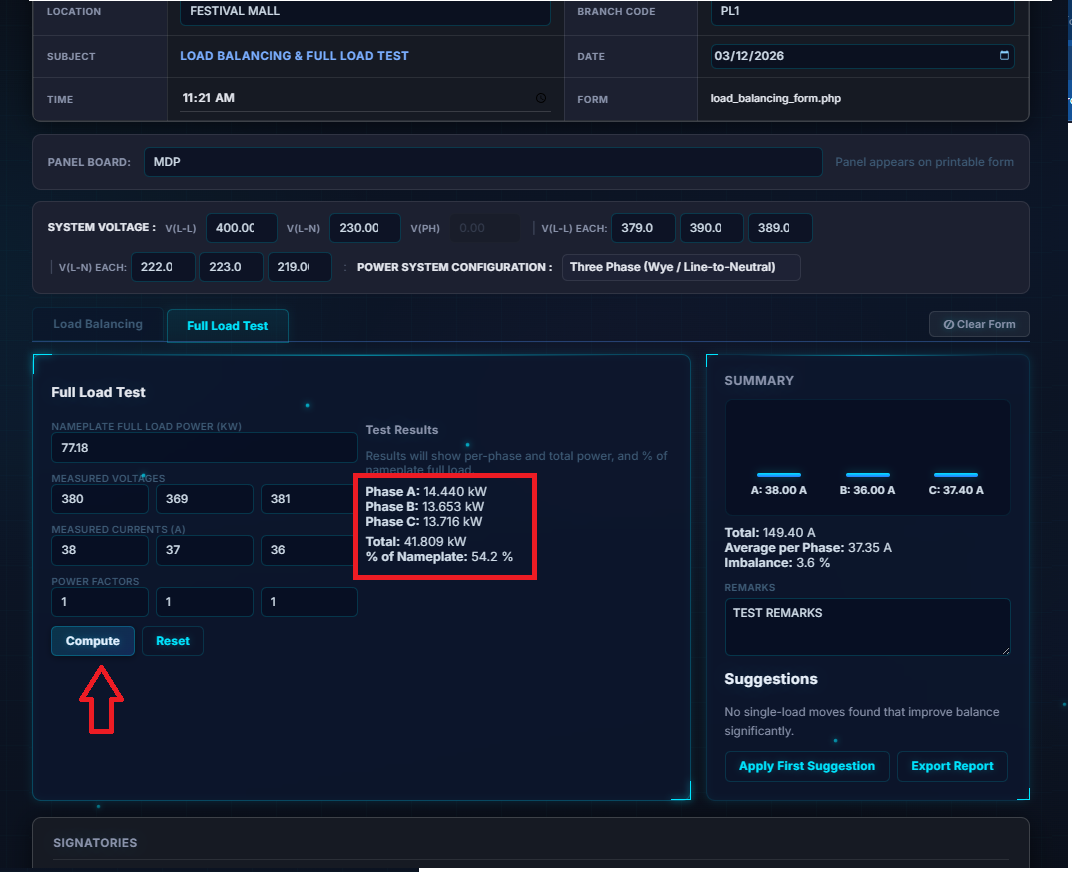Click the Location field with Festival Mall
Image resolution: width=1072 pixels, height=872 pixels.
pos(364,12)
